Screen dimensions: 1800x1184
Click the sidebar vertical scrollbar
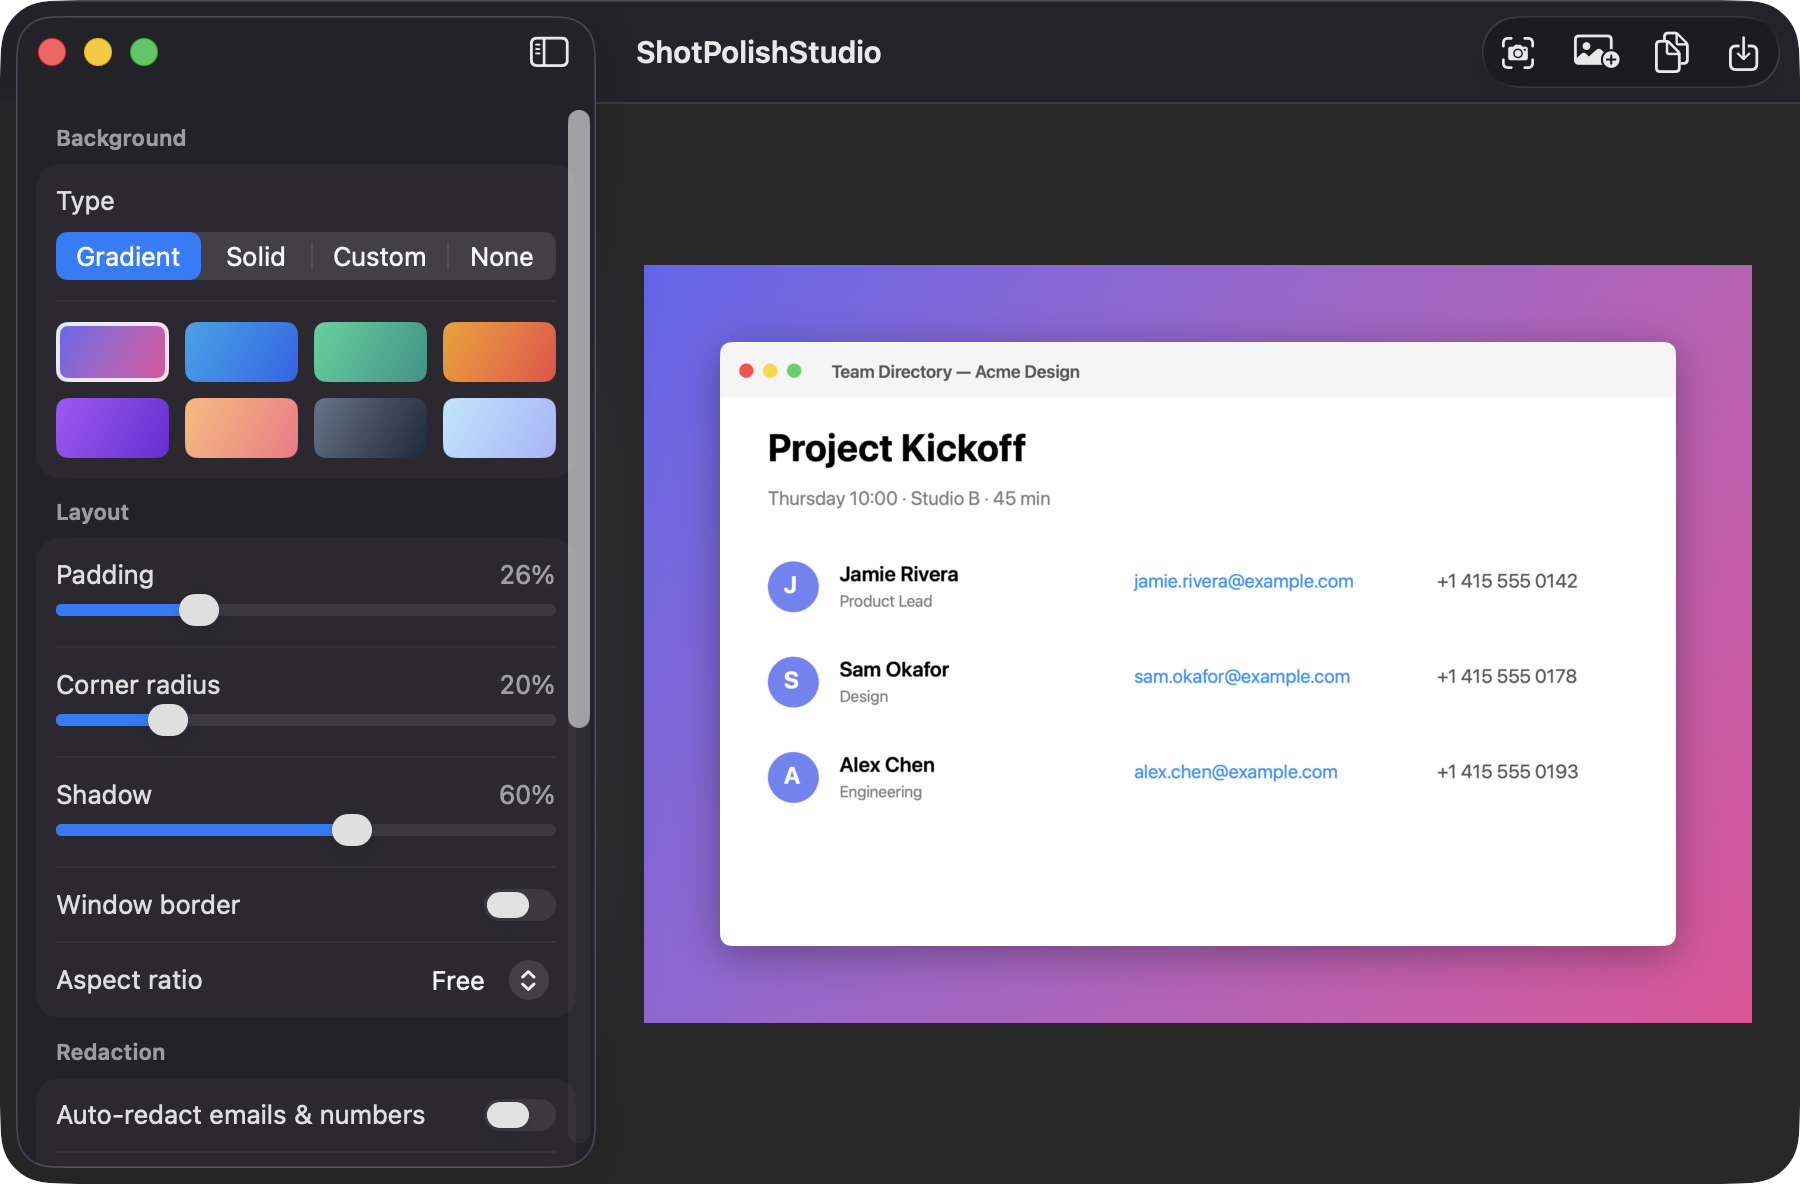pos(579,419)
